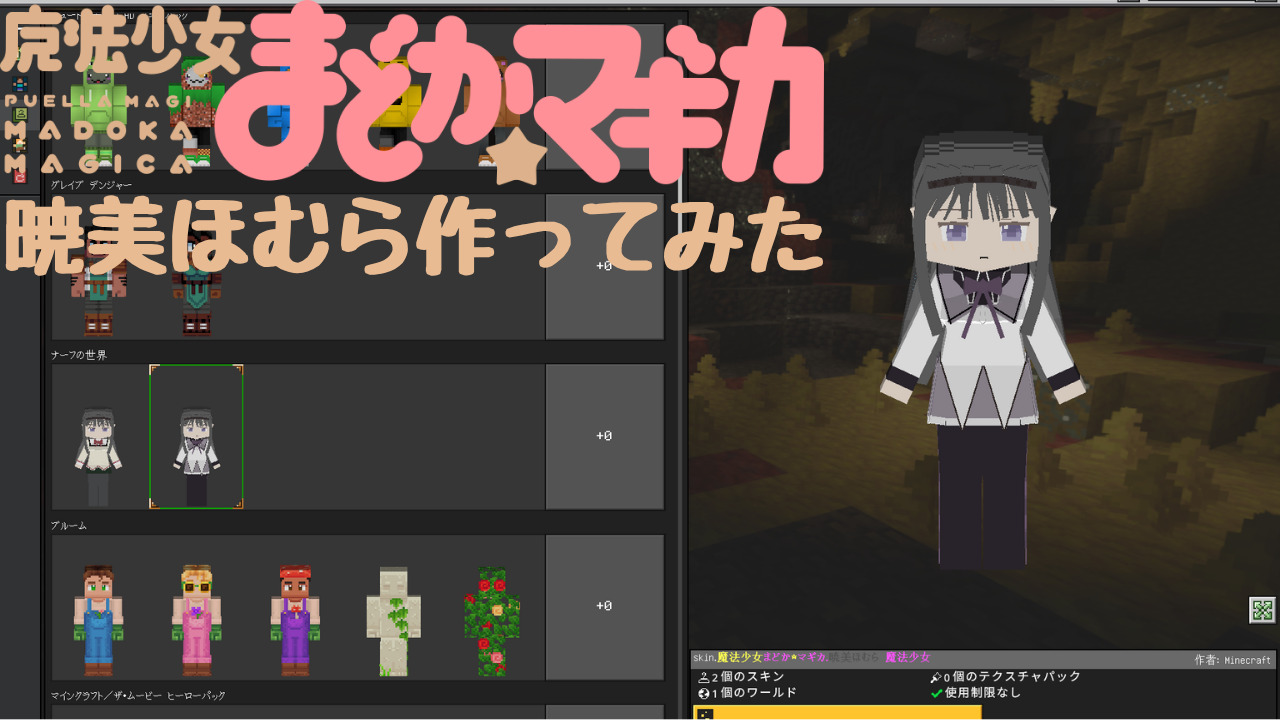
Task: Click the globe icon beside 1個のワールド
Action: tap(703, 692)
